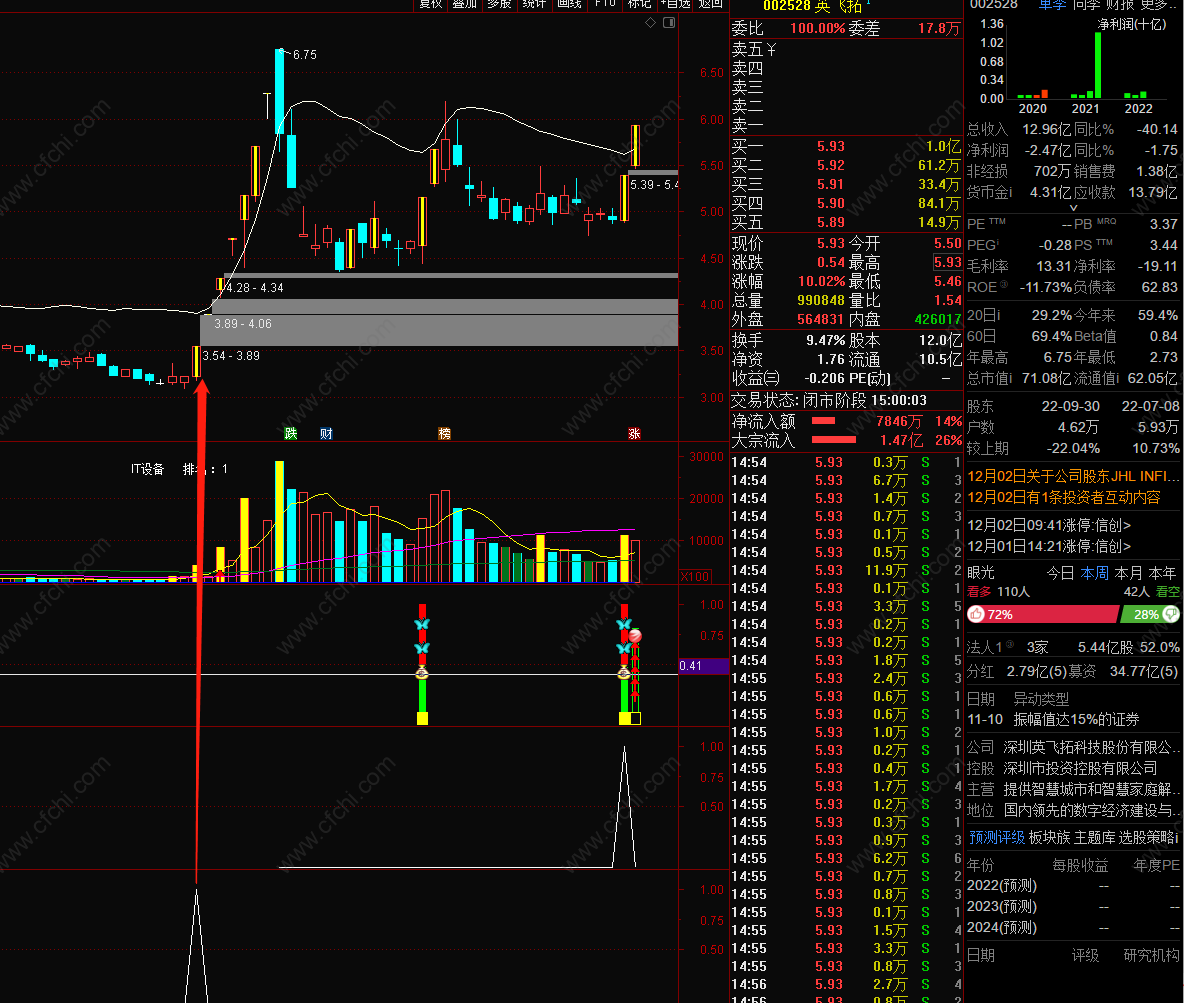Toggle the side panel icon above chart
1184x1003 pixels.
[669, 23]
